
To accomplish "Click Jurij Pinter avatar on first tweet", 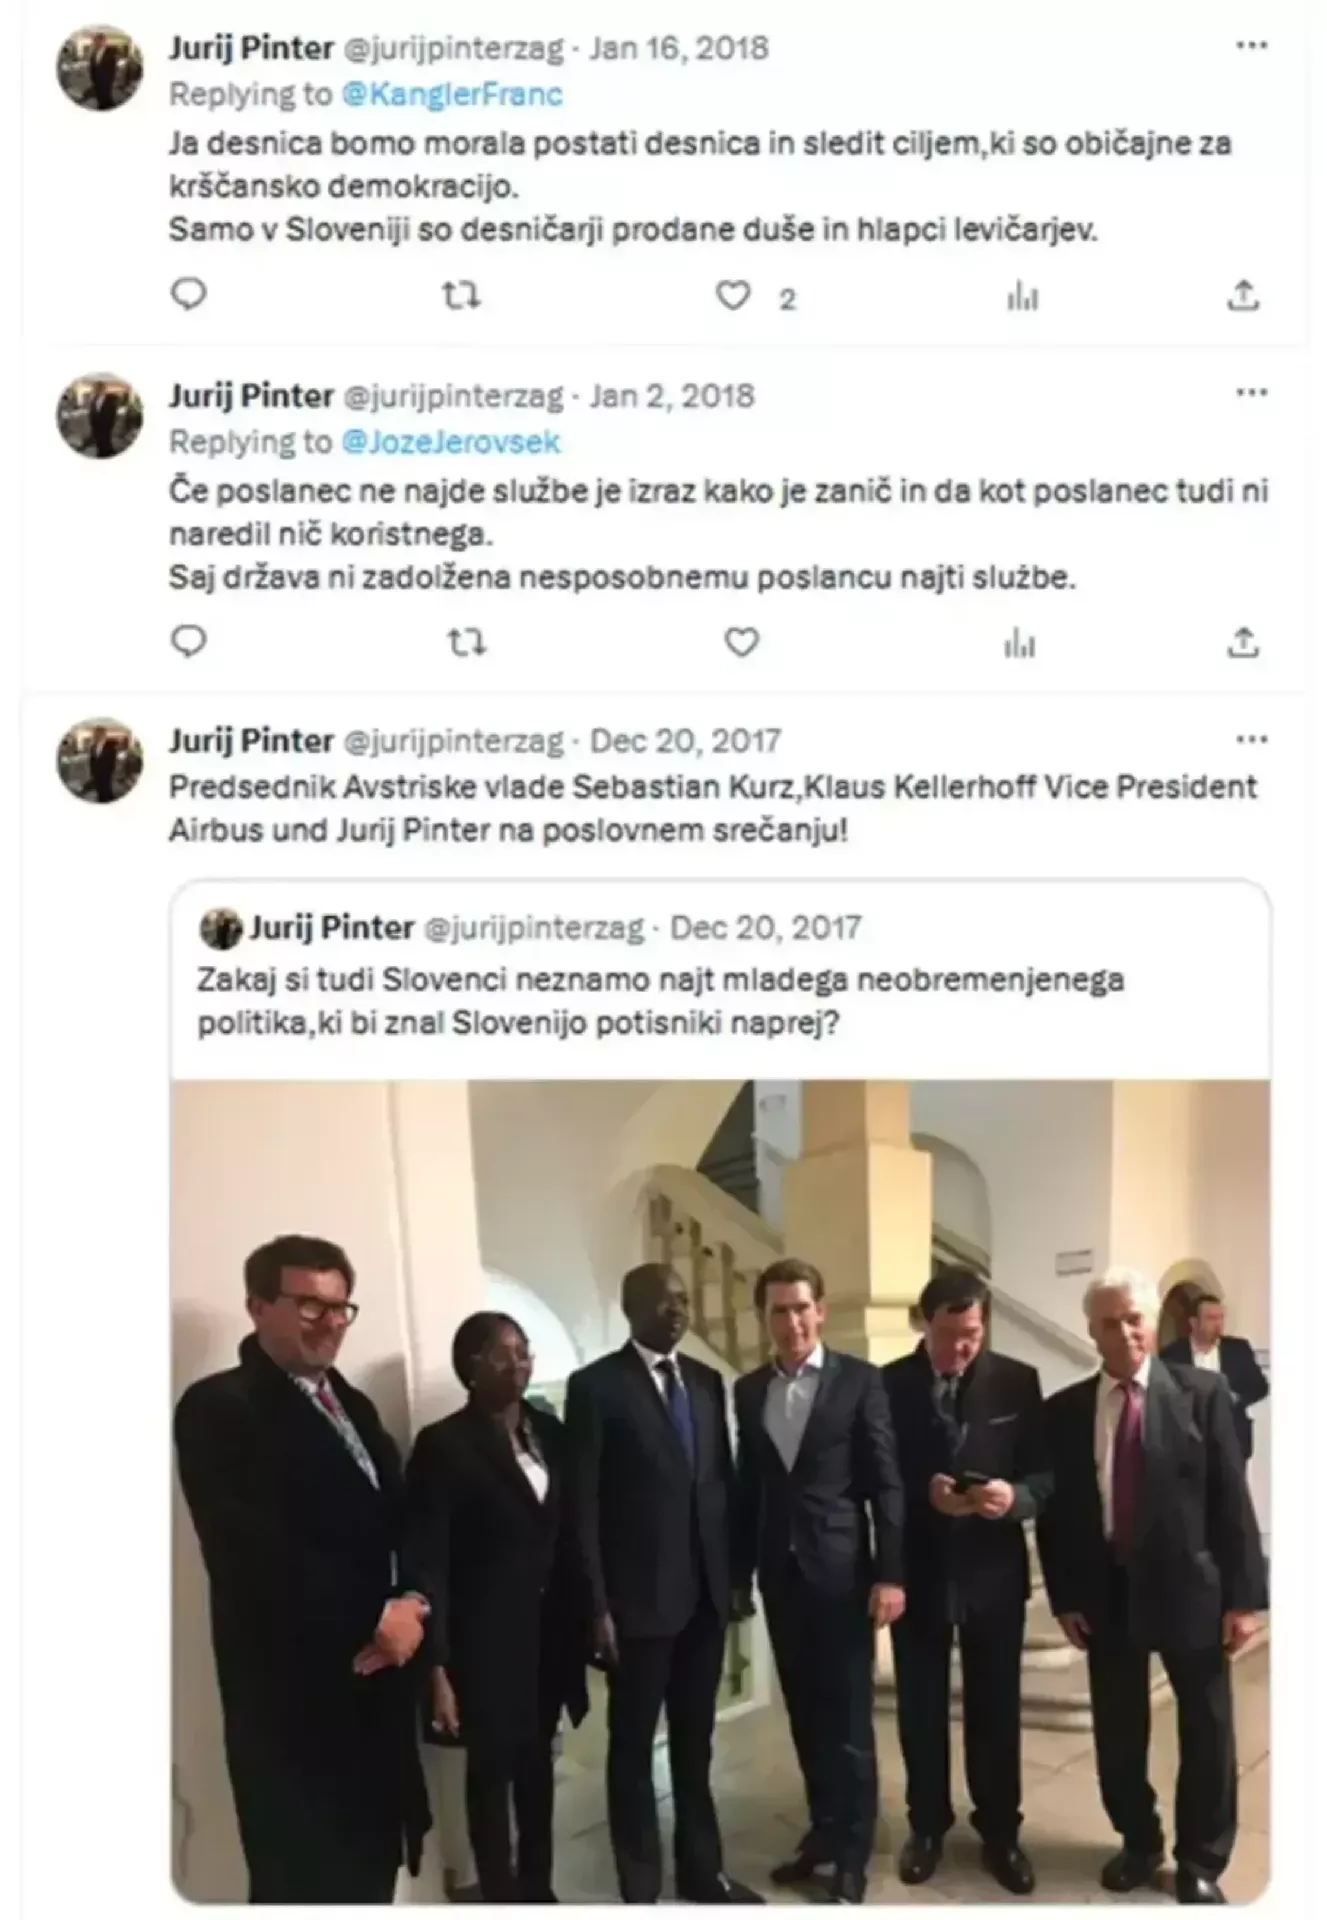I will click(x=99, y=68).
